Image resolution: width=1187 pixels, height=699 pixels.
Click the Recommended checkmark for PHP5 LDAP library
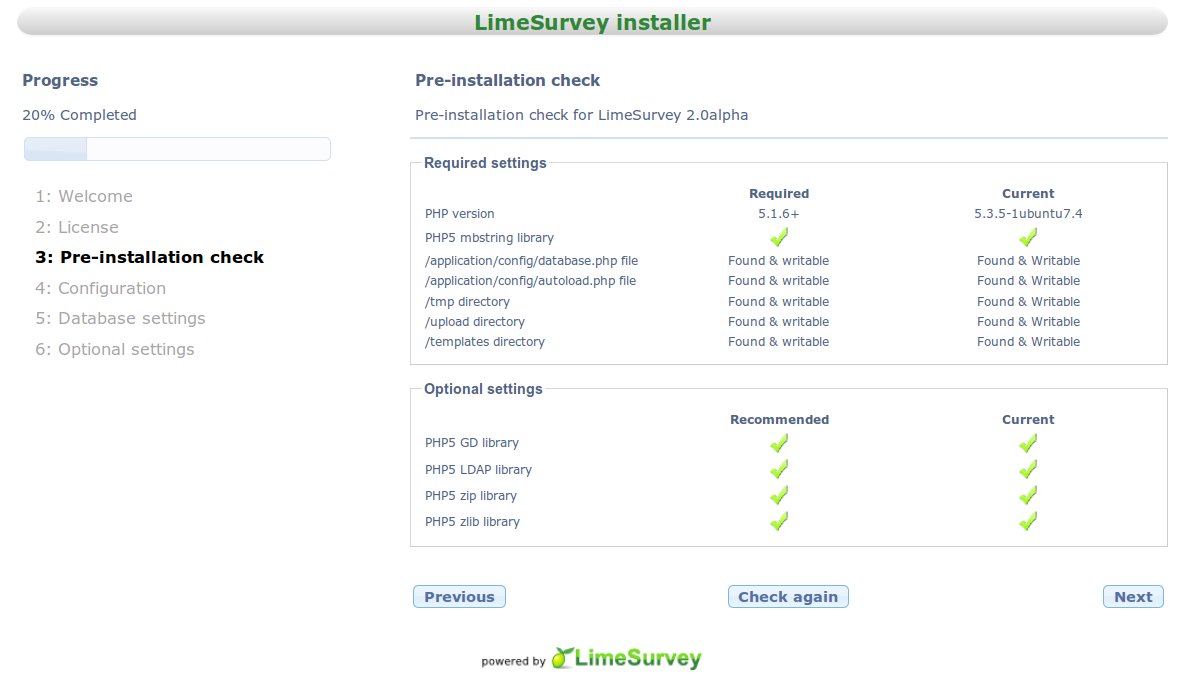[778, 469]
